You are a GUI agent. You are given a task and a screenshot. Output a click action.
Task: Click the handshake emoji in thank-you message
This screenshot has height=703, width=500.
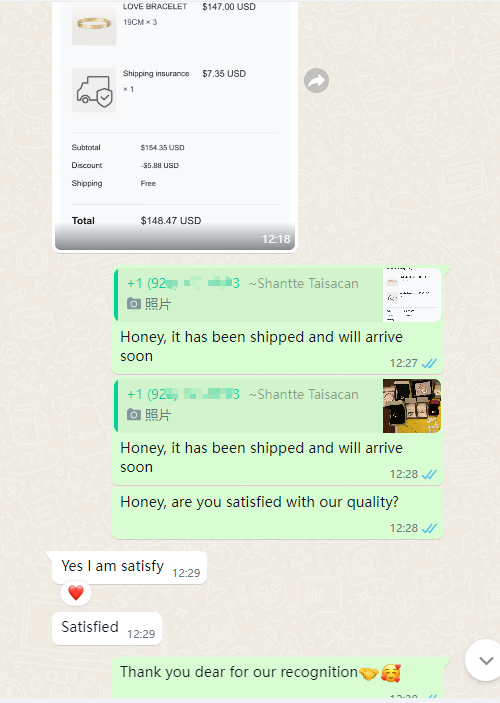coord(369,673)
